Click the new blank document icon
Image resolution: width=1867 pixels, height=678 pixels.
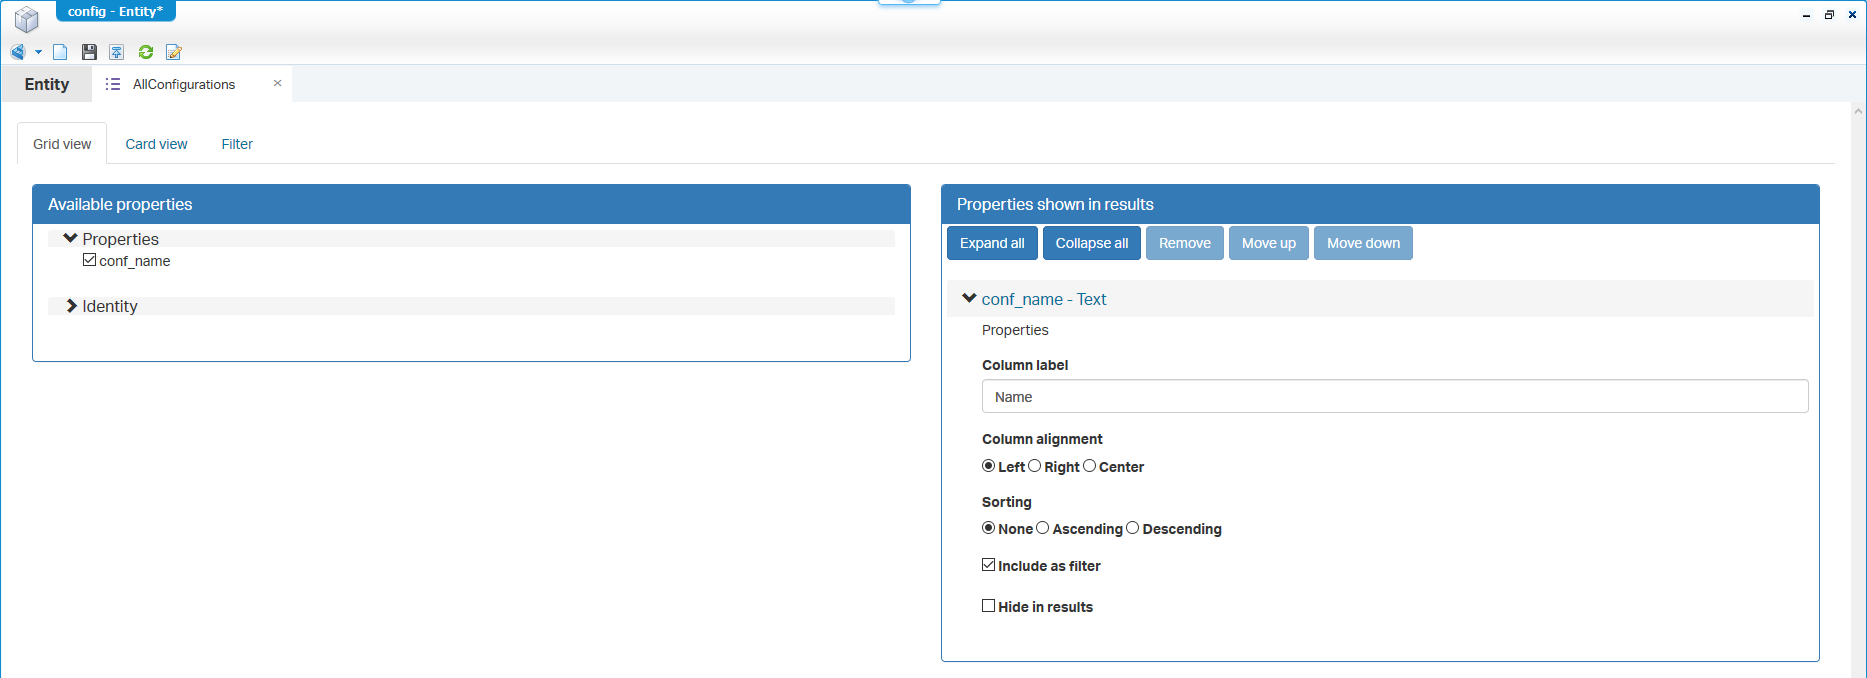coord(60,52)
